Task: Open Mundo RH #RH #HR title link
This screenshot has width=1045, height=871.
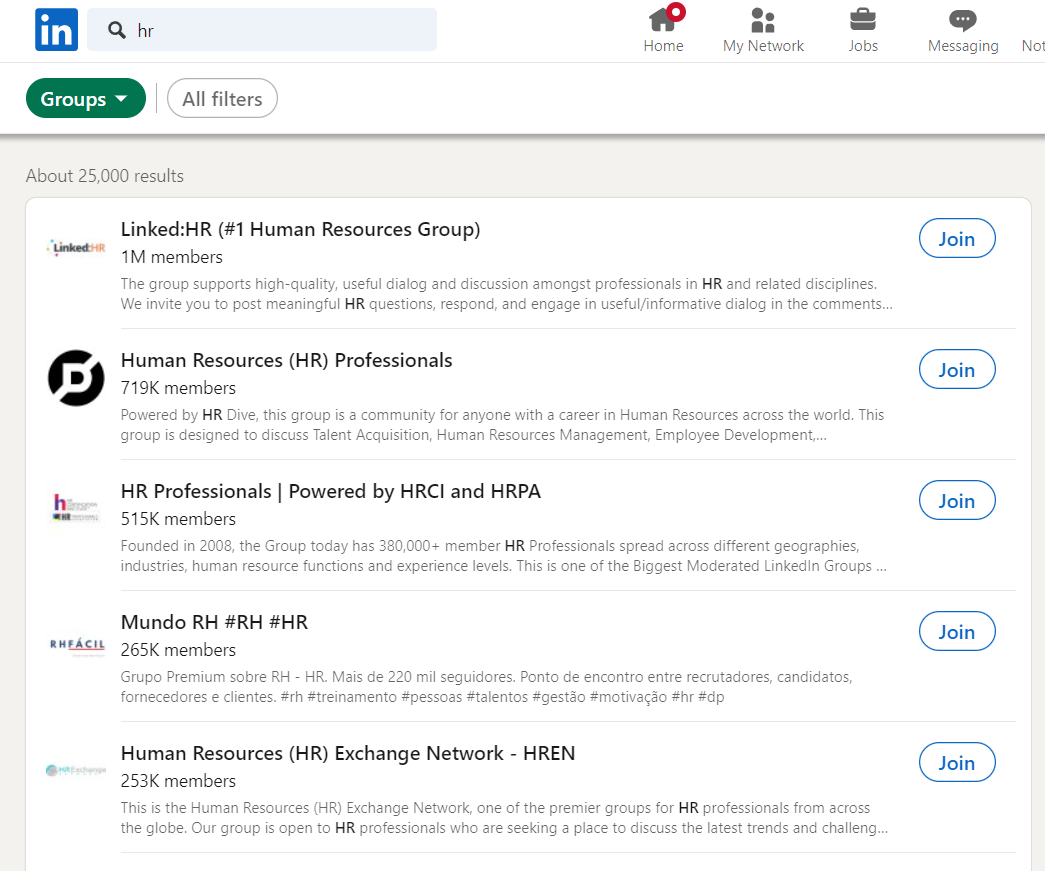Action: pos(214,622)
